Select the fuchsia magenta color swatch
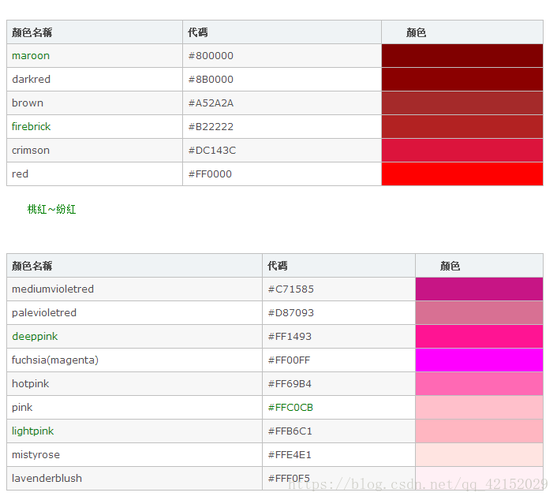 (x=479, y=360)
